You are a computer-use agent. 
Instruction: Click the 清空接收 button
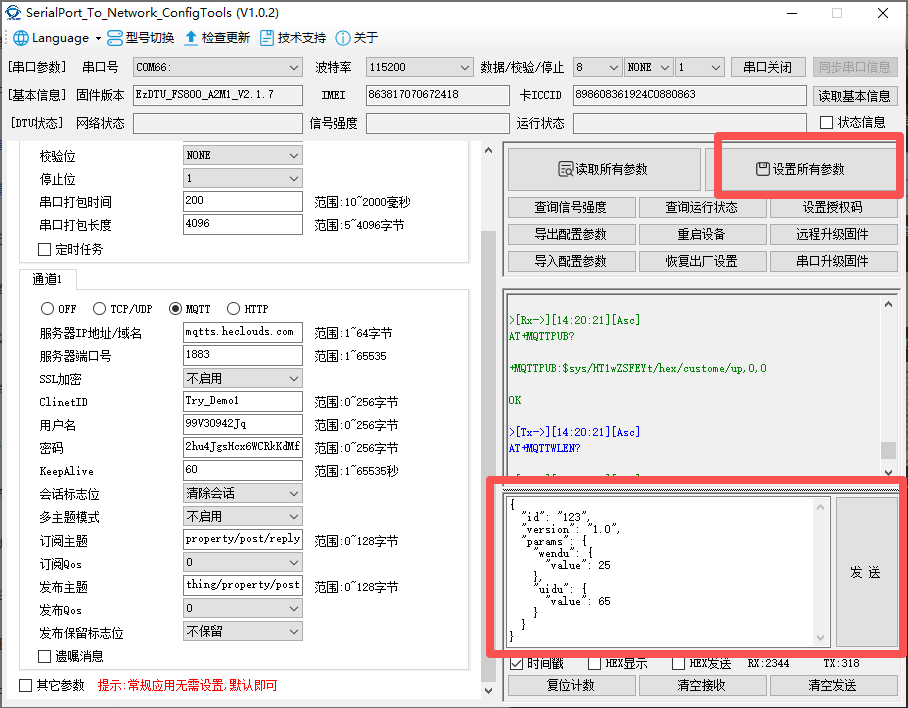(x=702, y=686)
